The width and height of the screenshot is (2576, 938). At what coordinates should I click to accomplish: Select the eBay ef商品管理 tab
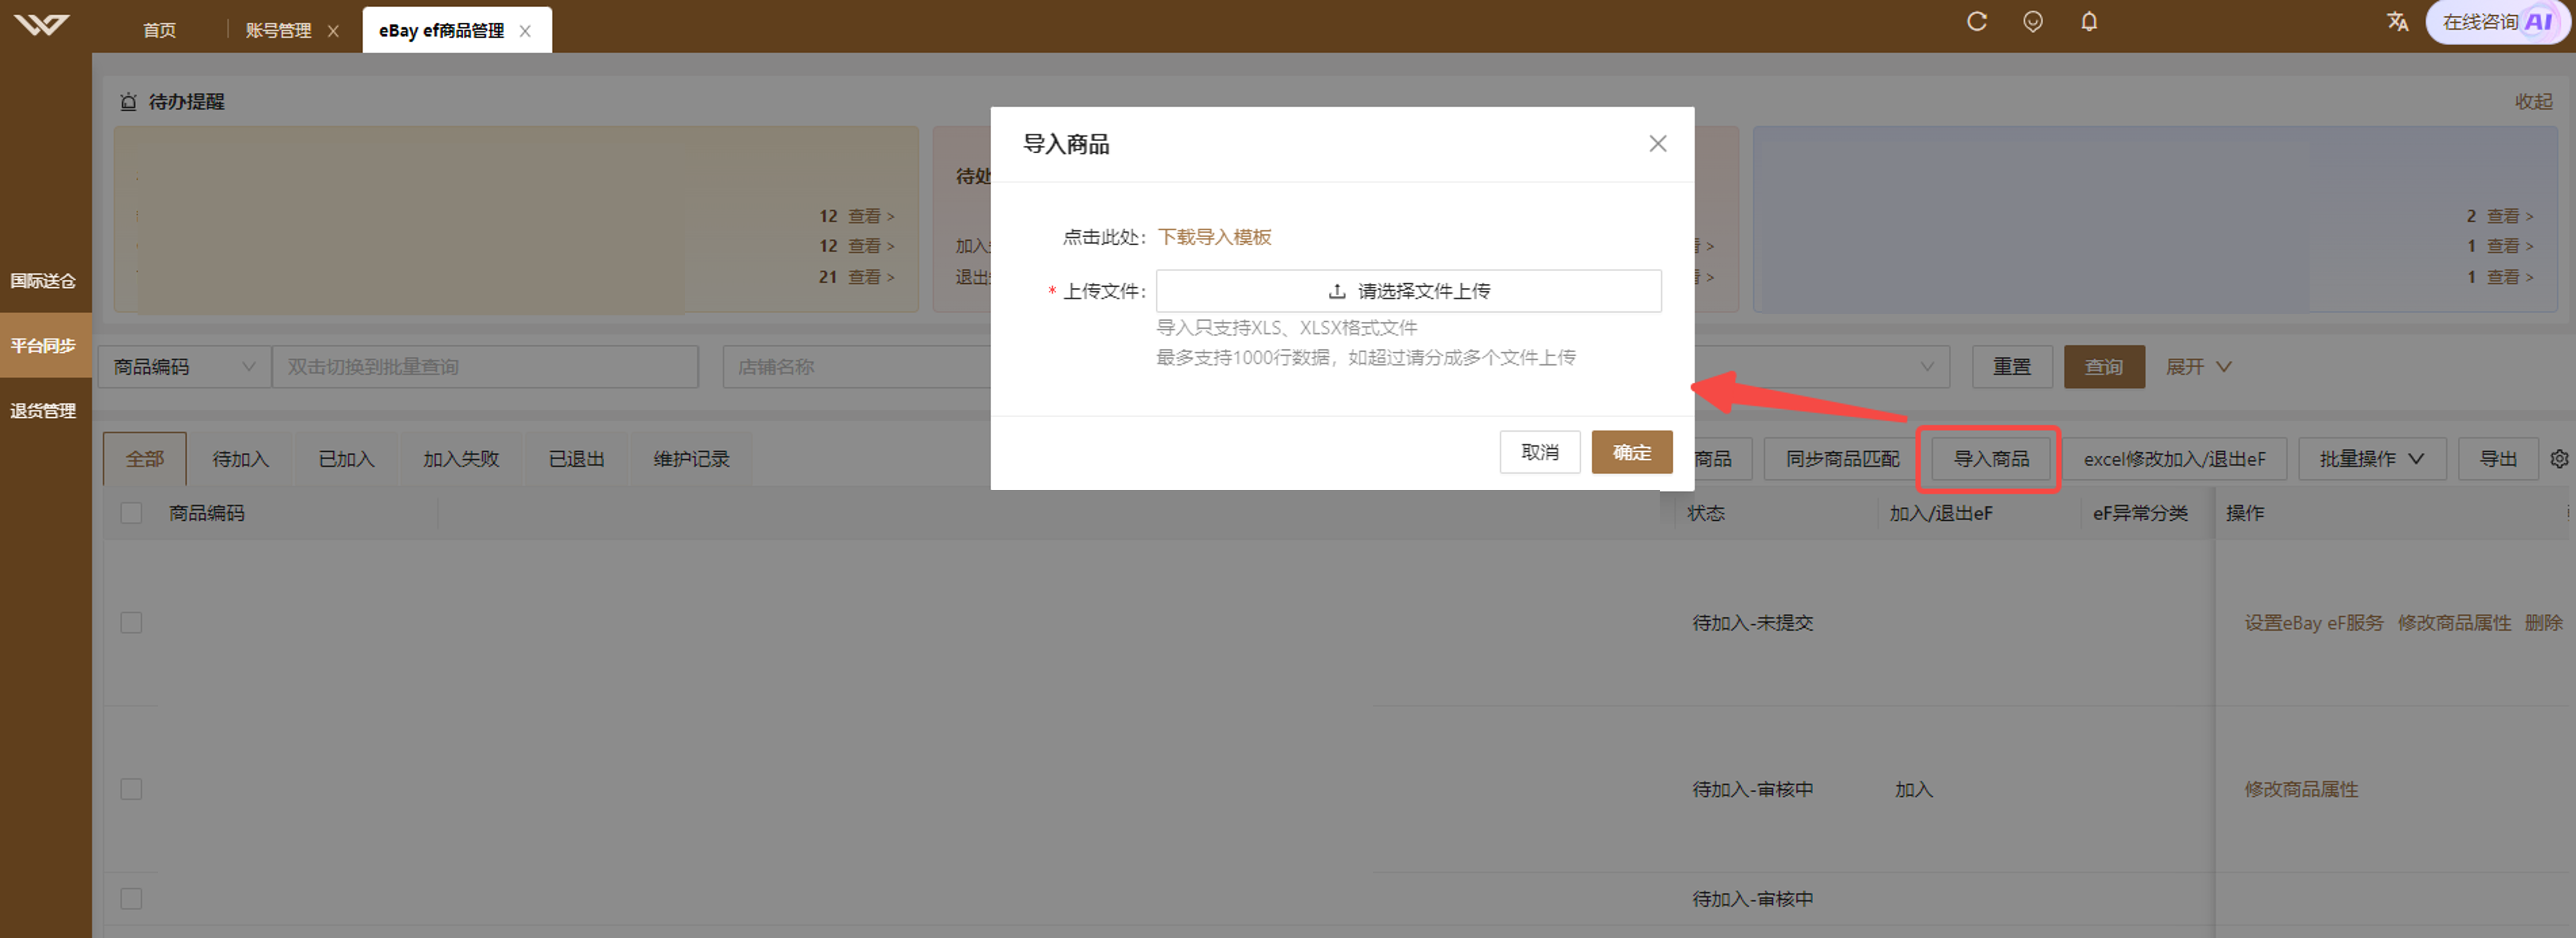[441, 30]
